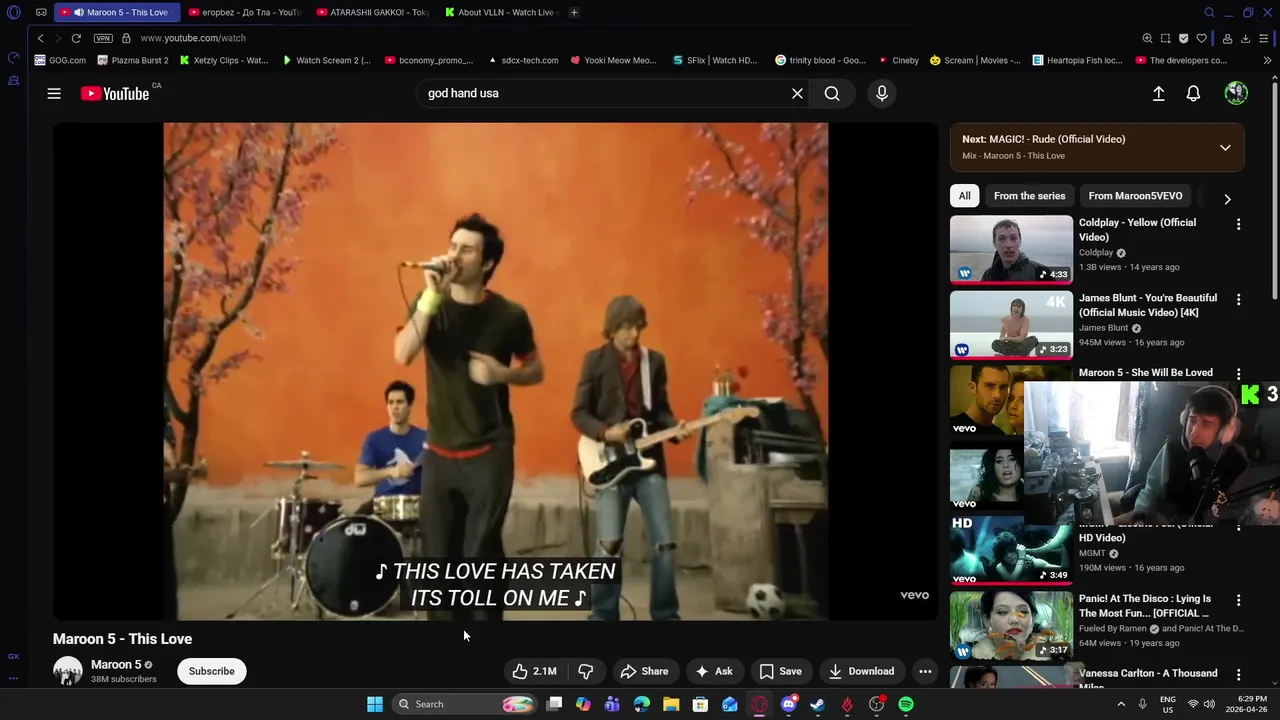This screenshot has width=1280, height=720.
Task: Open options for Panic! At The Disco video
Action: [1238, 600]
